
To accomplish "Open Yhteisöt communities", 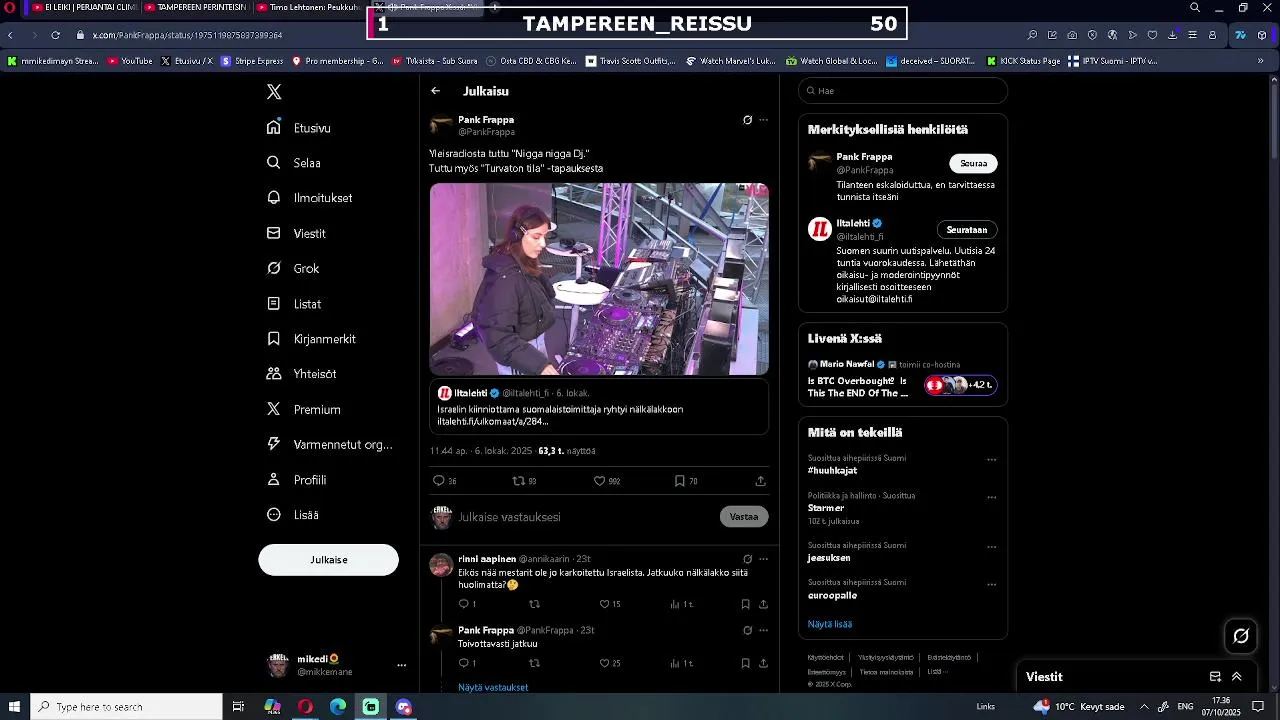I will 301,374.
